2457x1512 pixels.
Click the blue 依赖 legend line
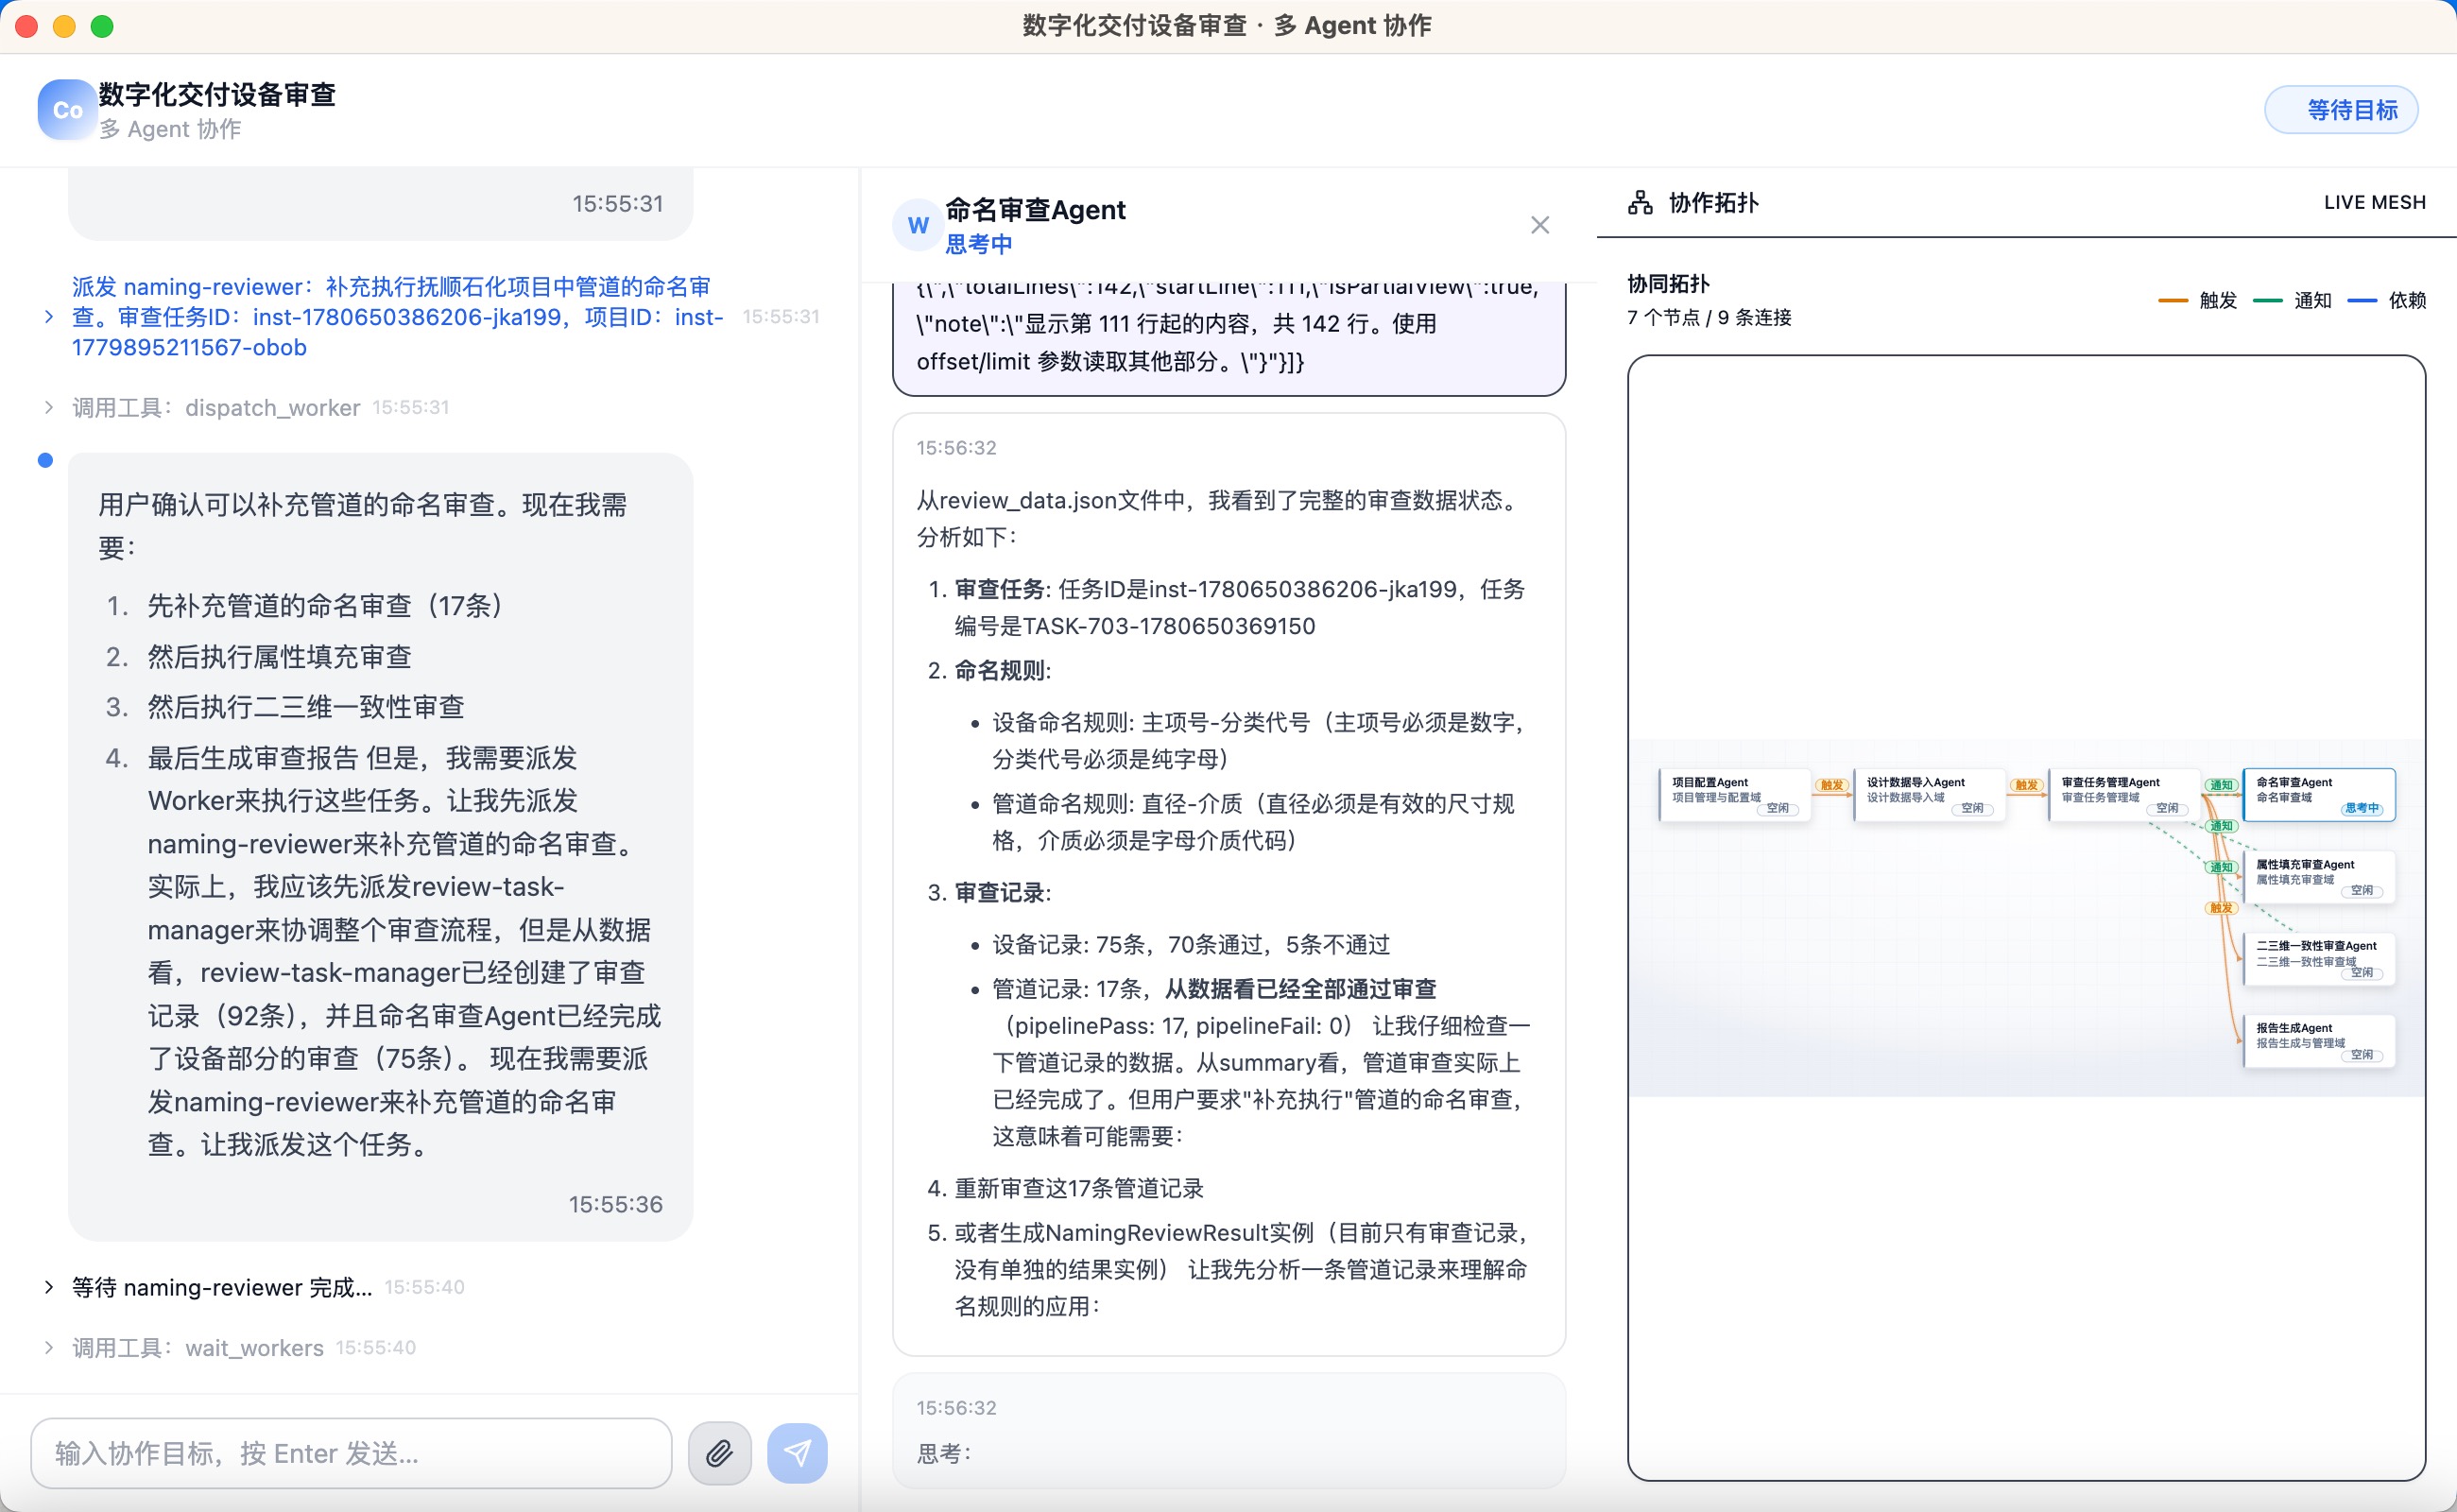[2362, 300]
